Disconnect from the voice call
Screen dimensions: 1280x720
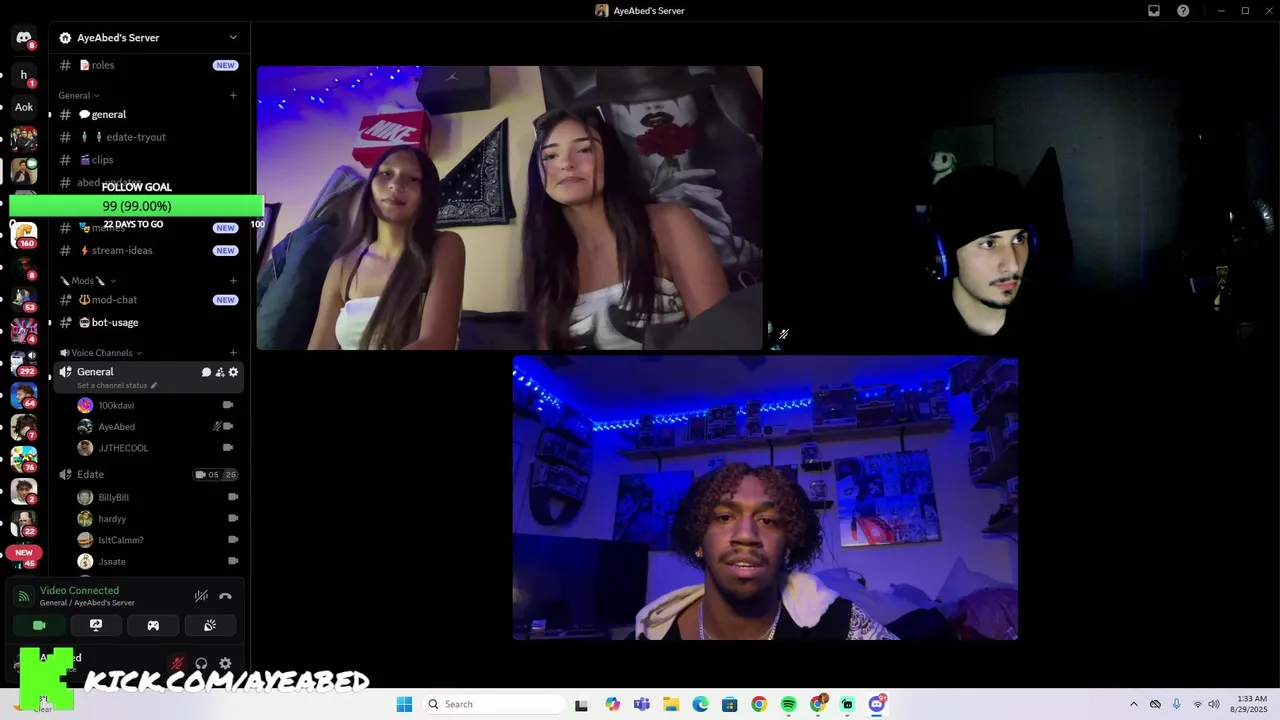225,596
